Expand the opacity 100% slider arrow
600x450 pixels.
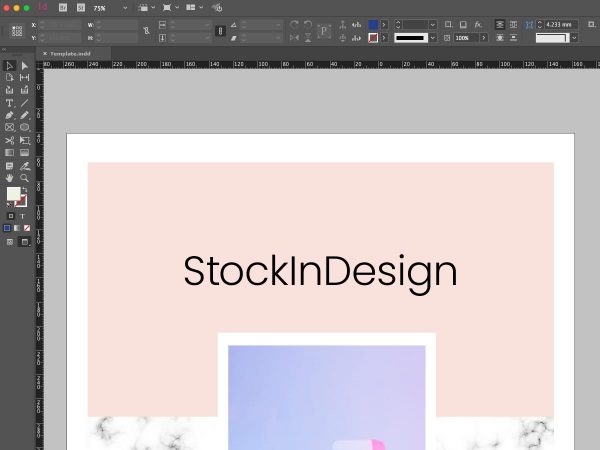click(x=484, y=38)
